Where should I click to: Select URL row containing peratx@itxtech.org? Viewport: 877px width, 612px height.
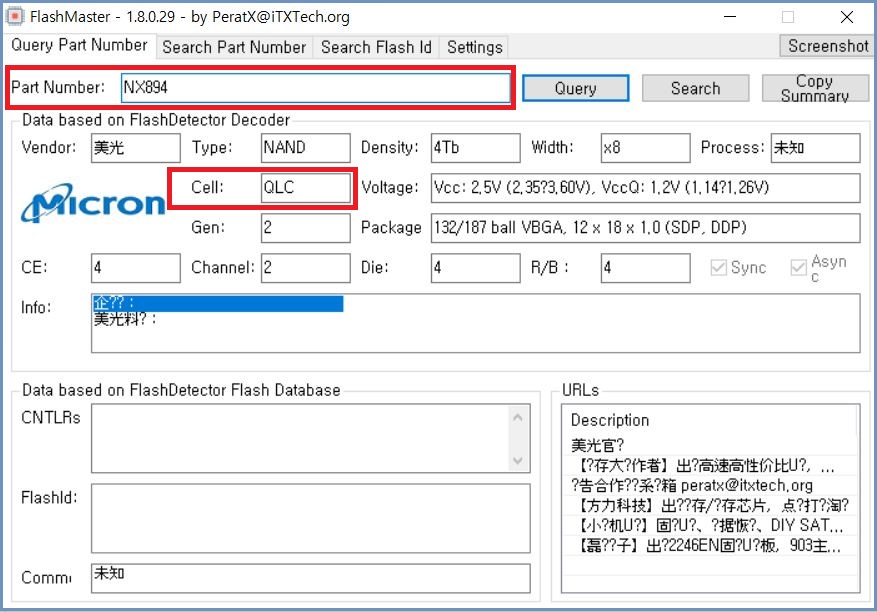710,485
